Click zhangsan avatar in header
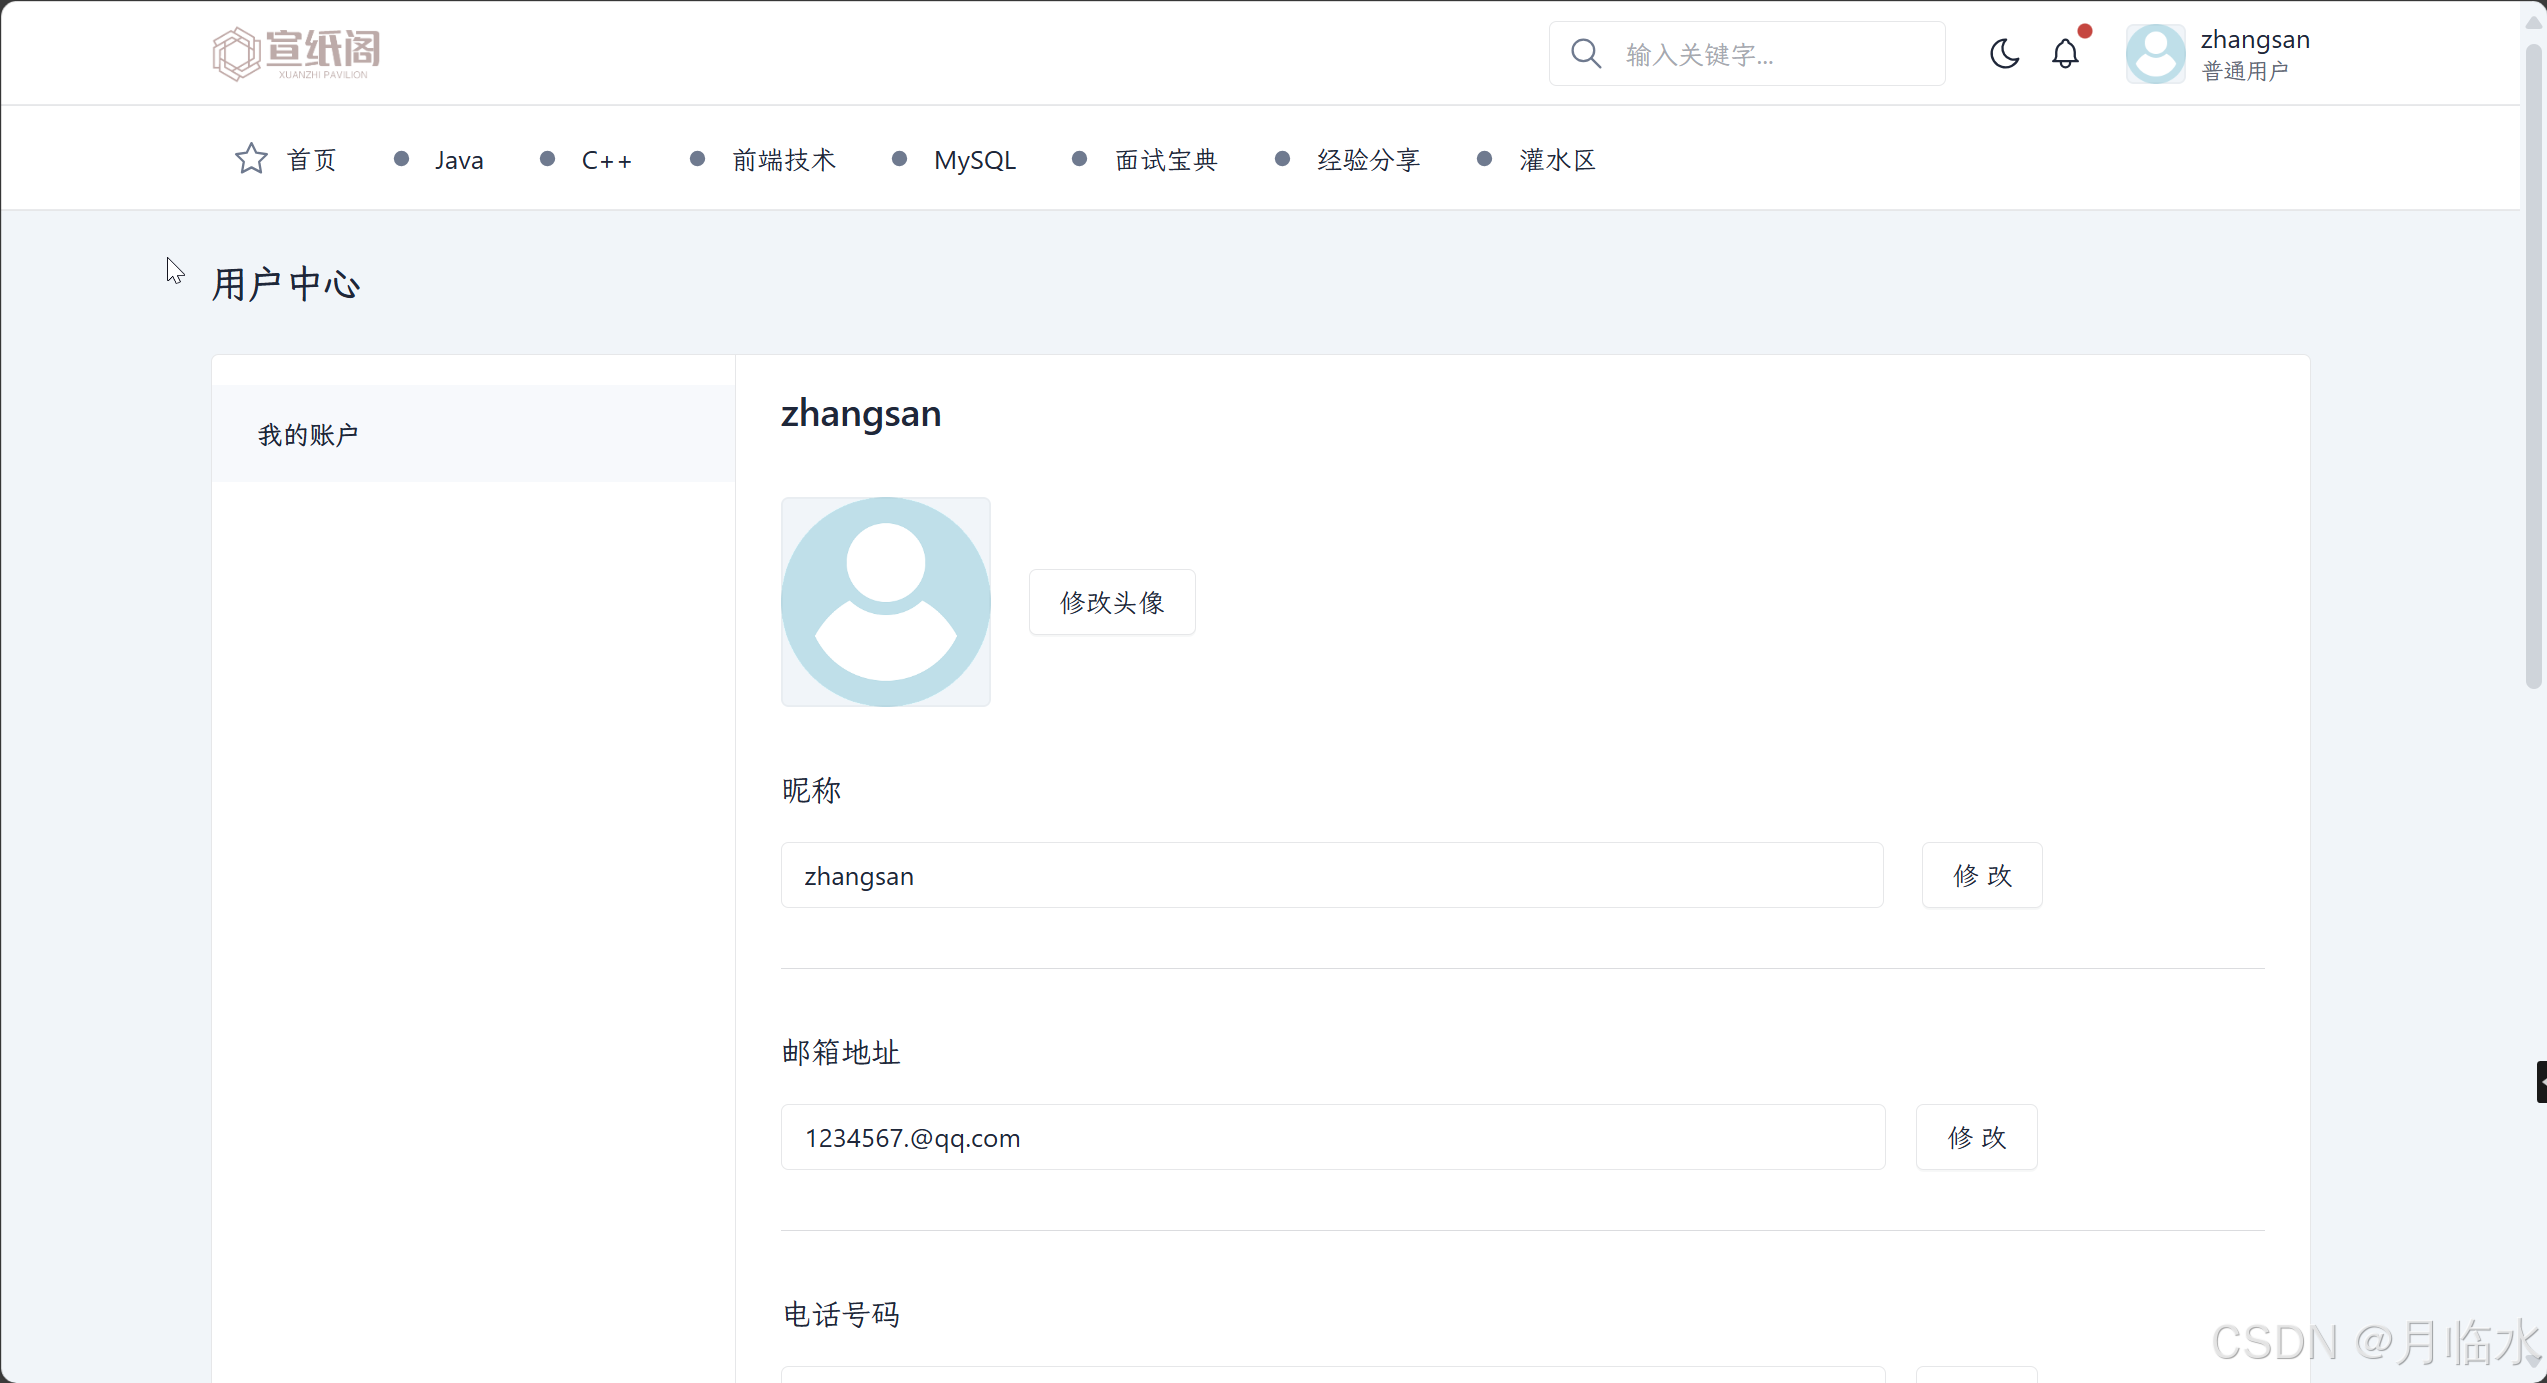Viewport: 2547px width, 1383px height. pos(2155,54)
